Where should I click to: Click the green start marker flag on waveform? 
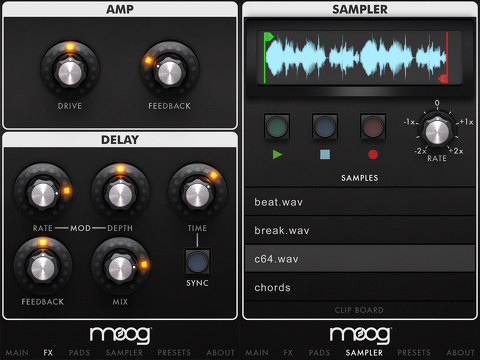[268, 37]
